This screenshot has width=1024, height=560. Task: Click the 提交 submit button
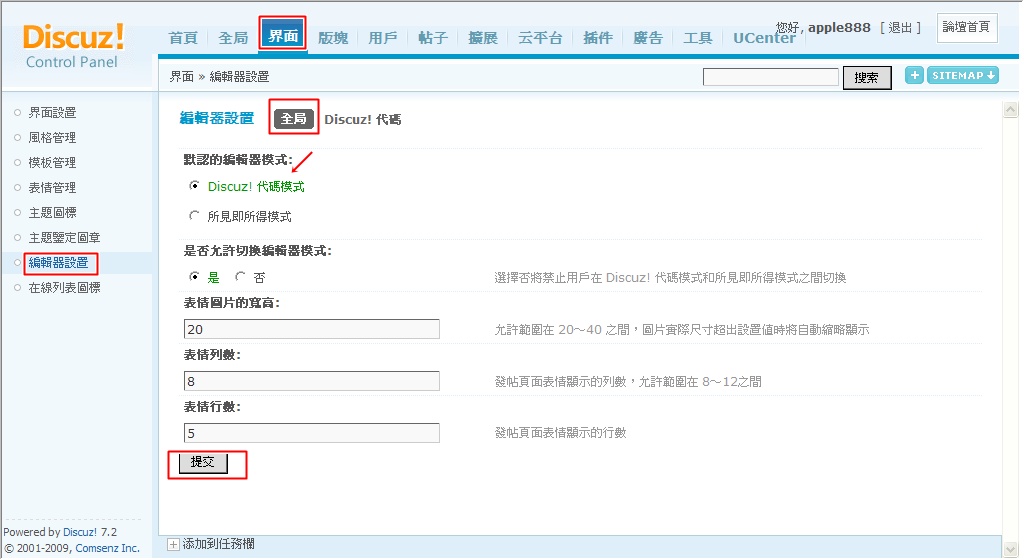coord(203,463)
